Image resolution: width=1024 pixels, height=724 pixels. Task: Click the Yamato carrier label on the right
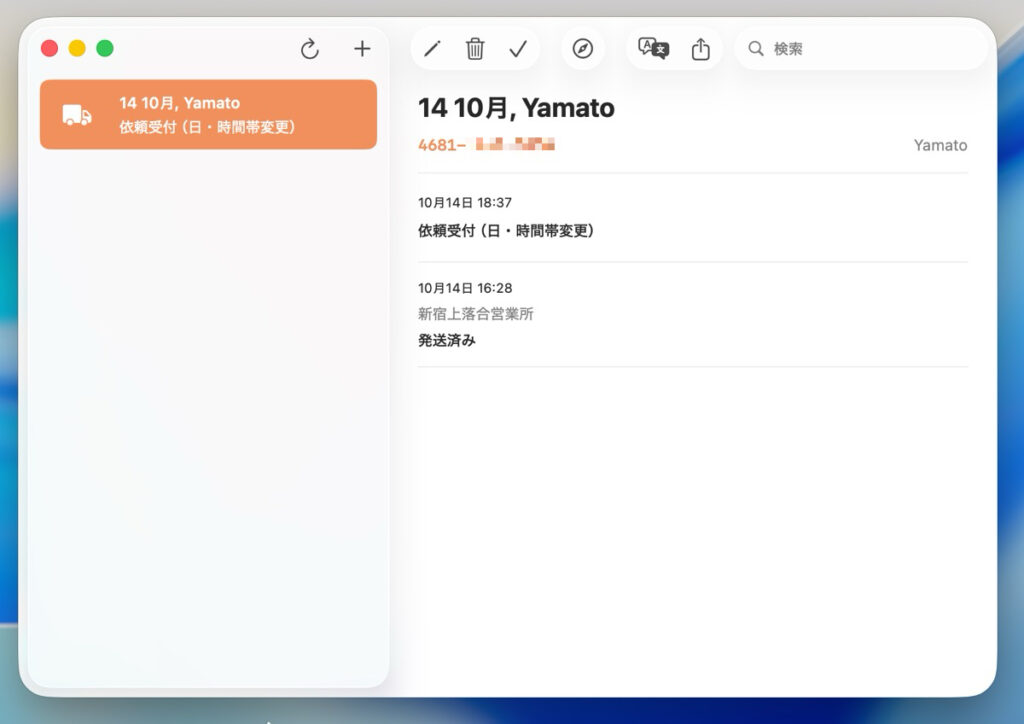pos(940,146)
